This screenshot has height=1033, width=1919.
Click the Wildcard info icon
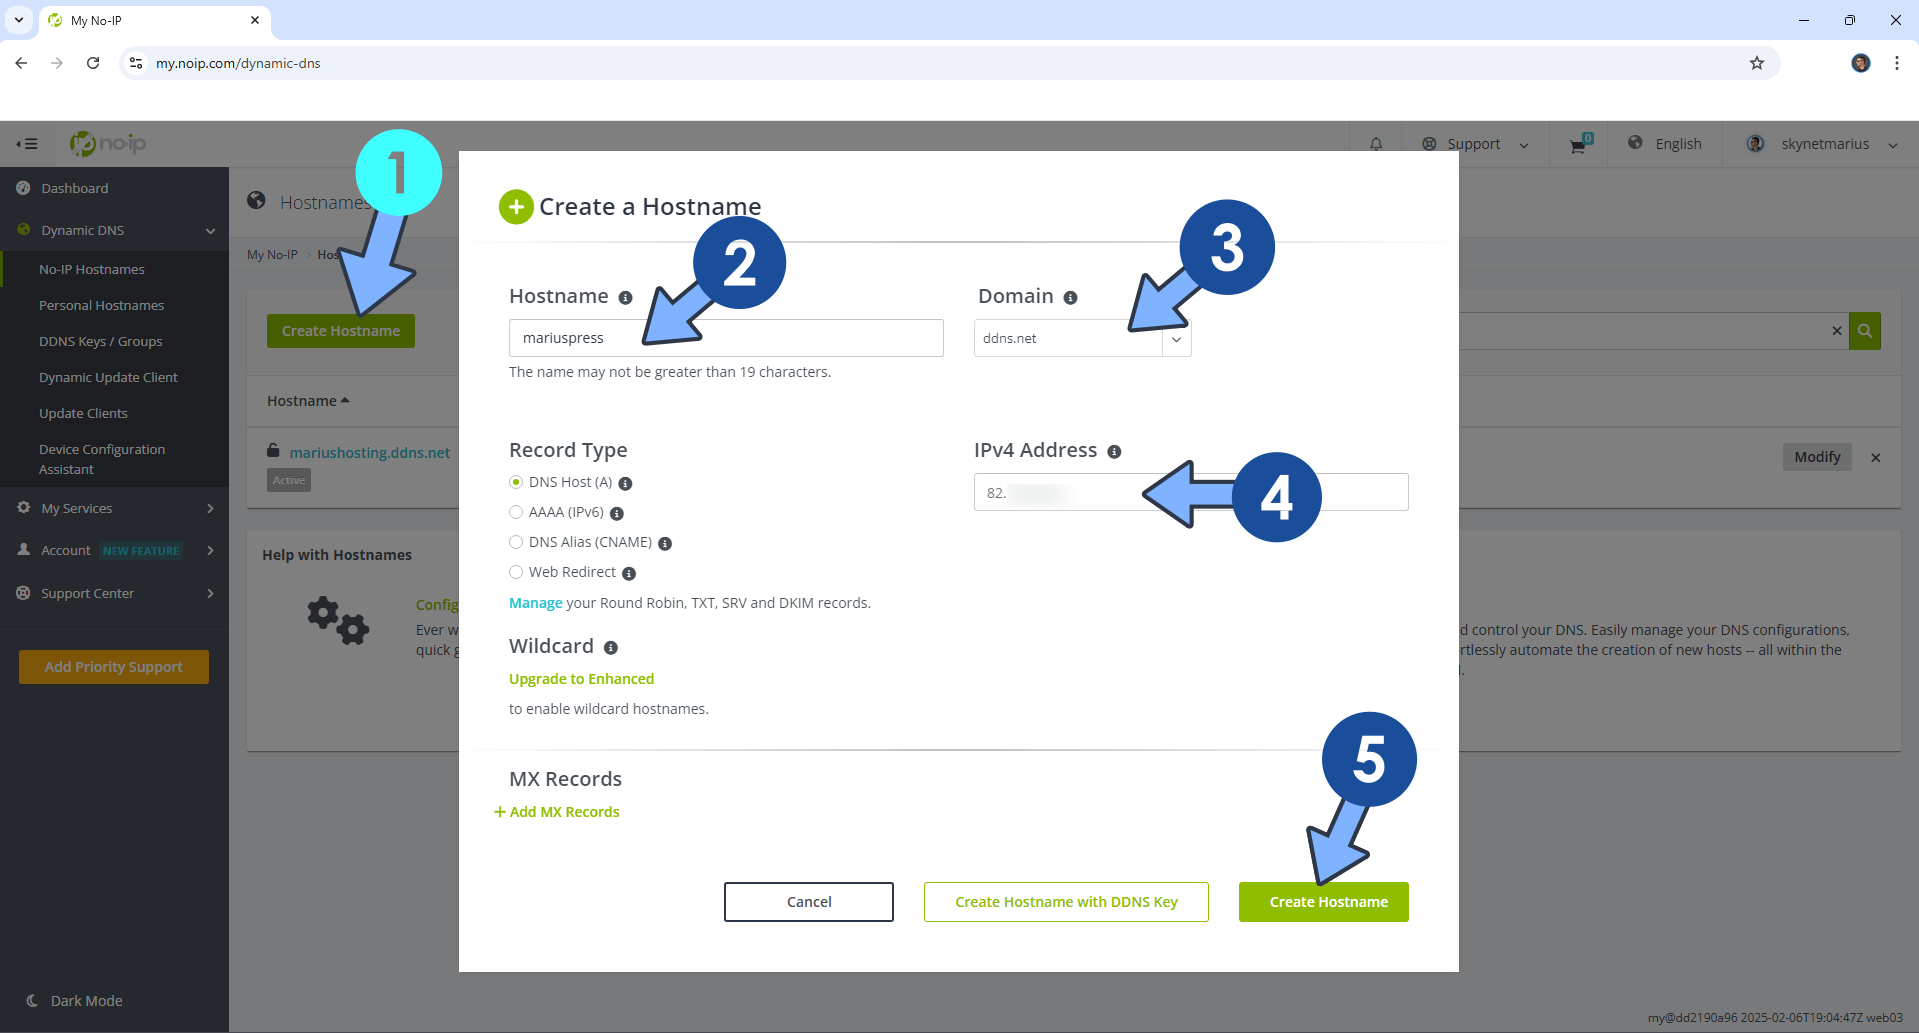tap(611, 648)
